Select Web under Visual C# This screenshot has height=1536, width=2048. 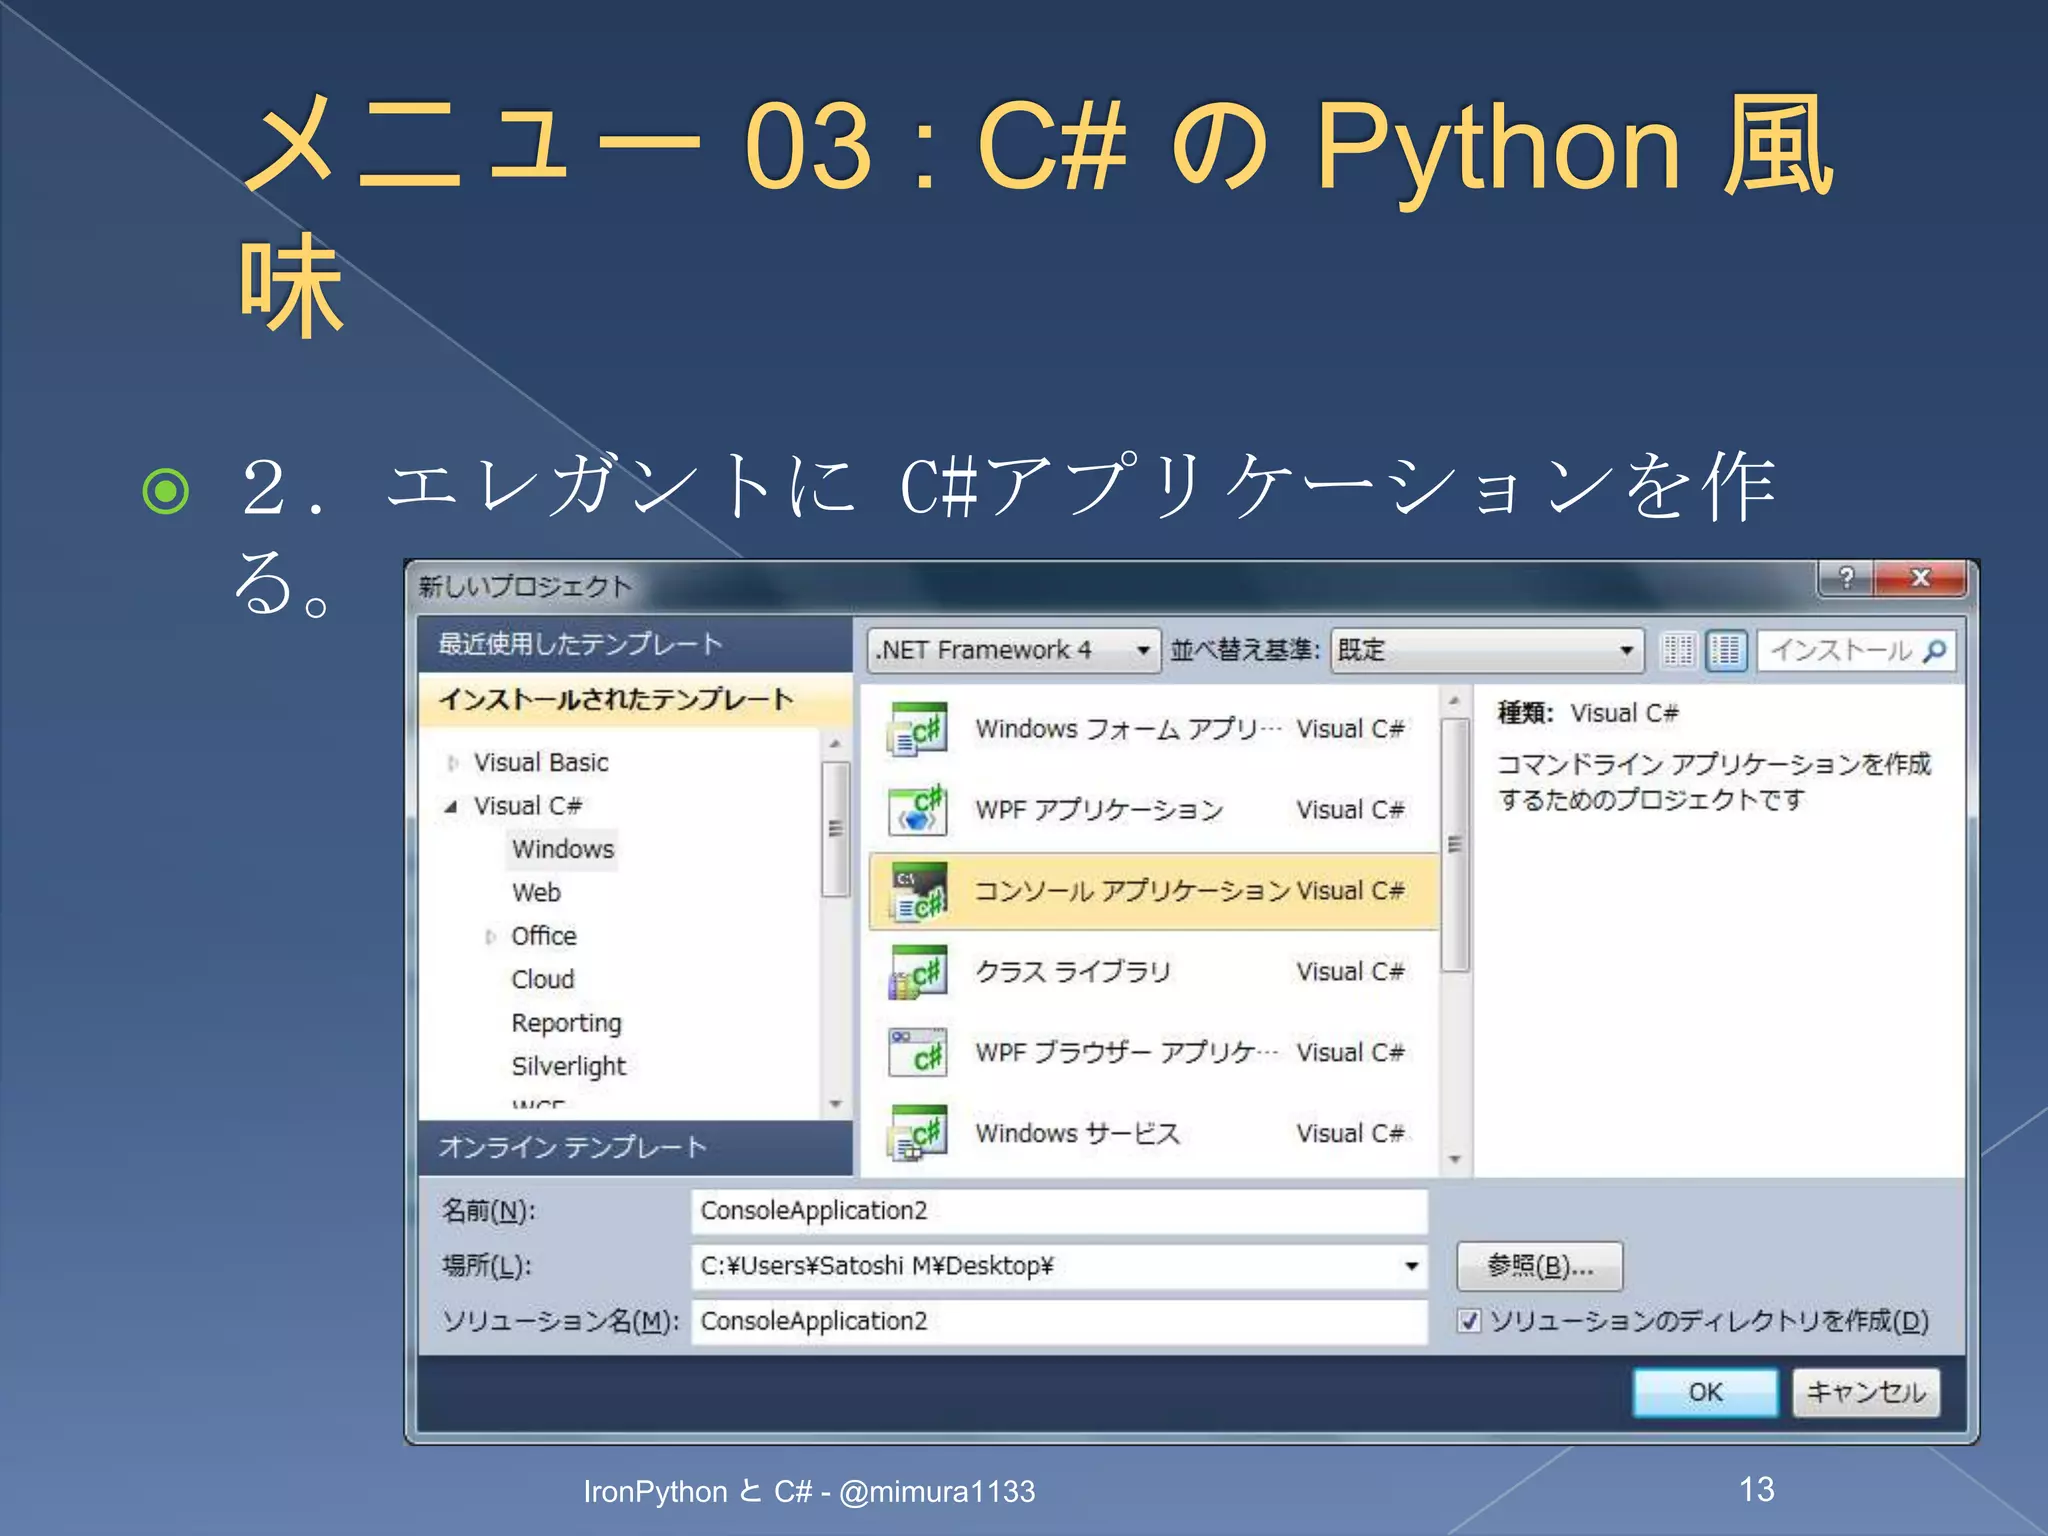[x=536, y=892]
